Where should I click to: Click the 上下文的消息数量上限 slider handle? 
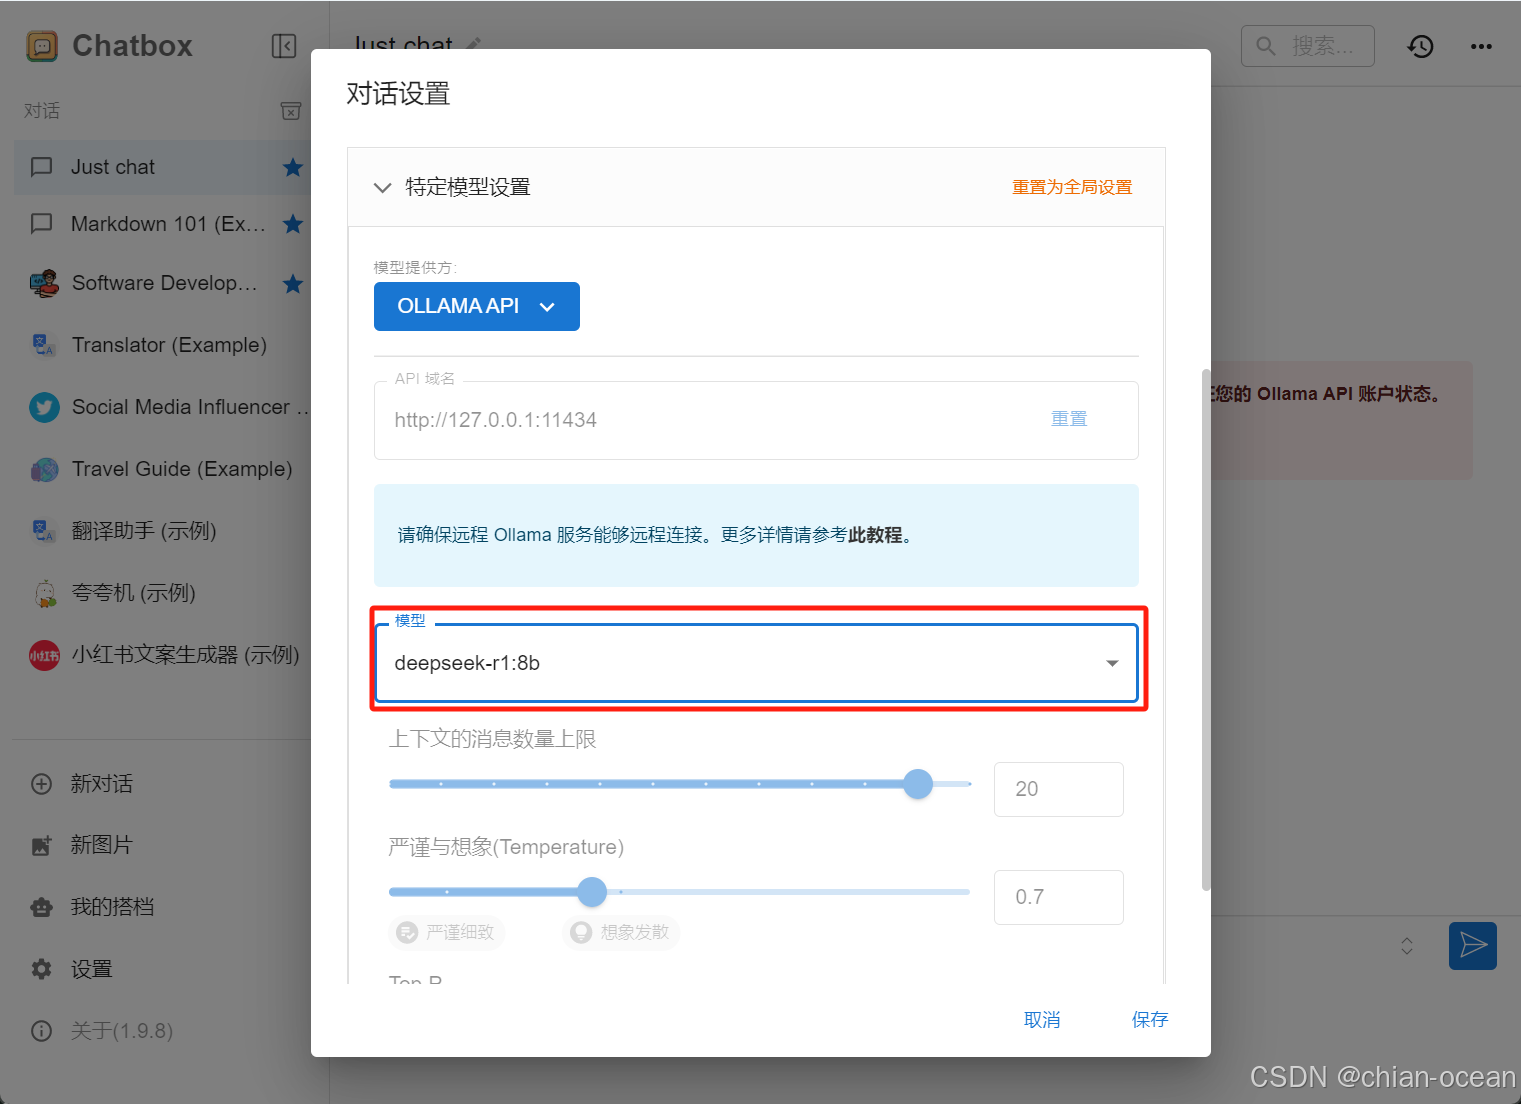click(x=918, y=784)
